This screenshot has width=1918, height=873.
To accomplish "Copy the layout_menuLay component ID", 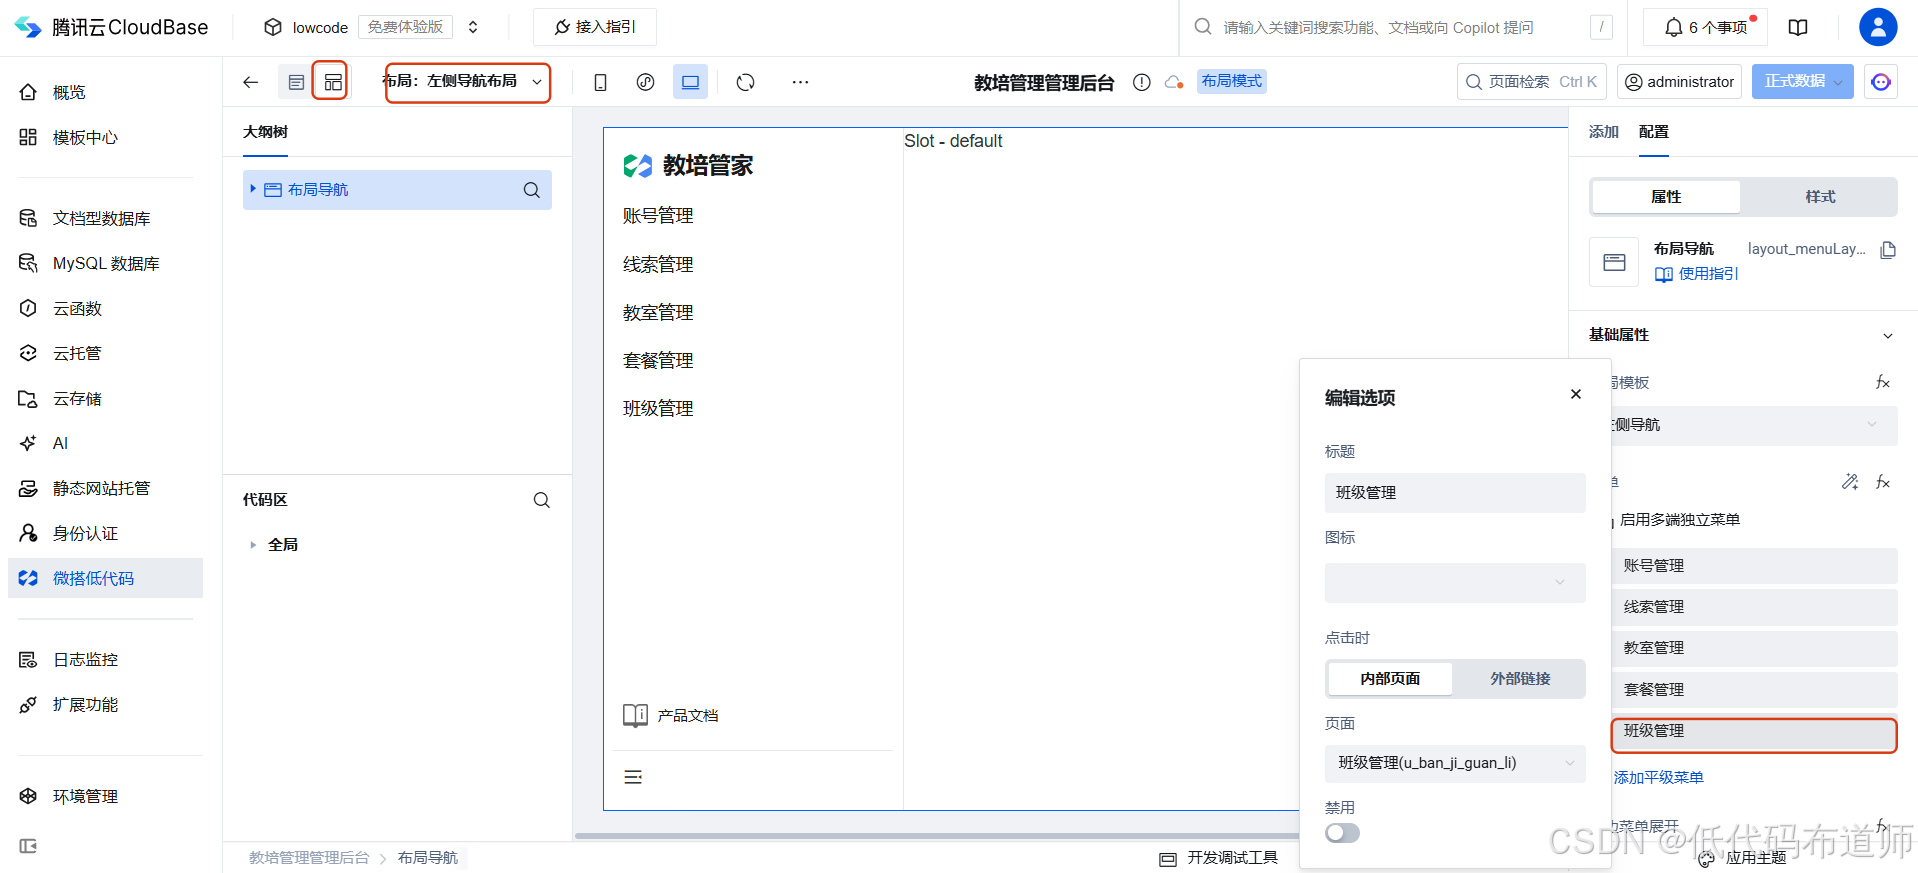I will pyautogui.click(x=1888, y=250).
